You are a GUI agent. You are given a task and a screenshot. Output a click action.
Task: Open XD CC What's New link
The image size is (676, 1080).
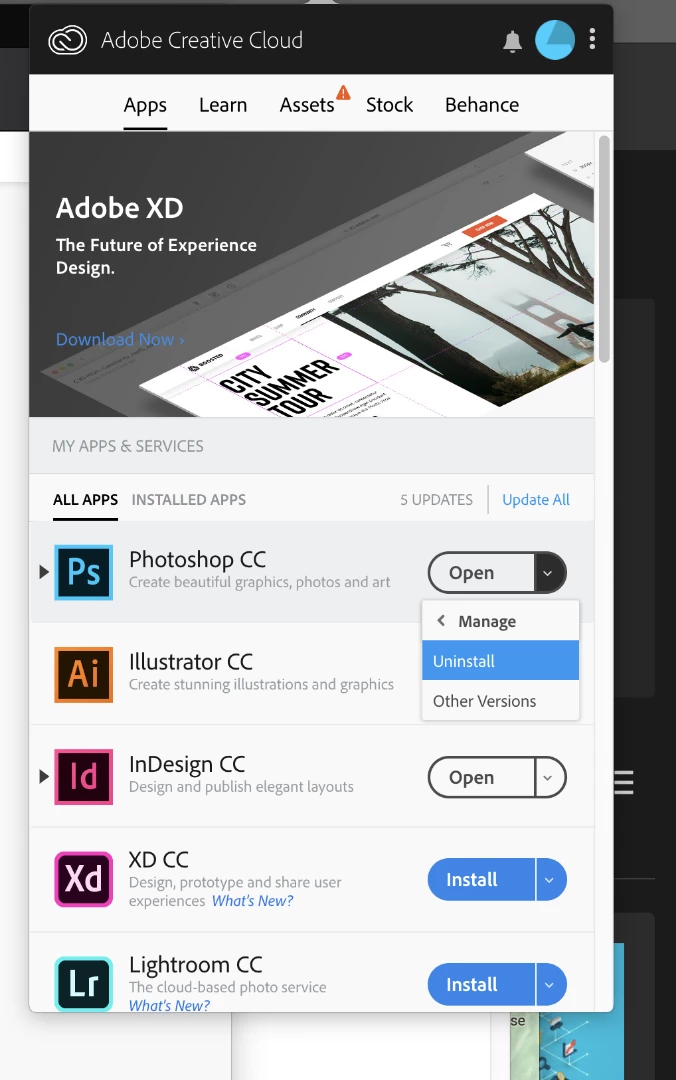252,901
